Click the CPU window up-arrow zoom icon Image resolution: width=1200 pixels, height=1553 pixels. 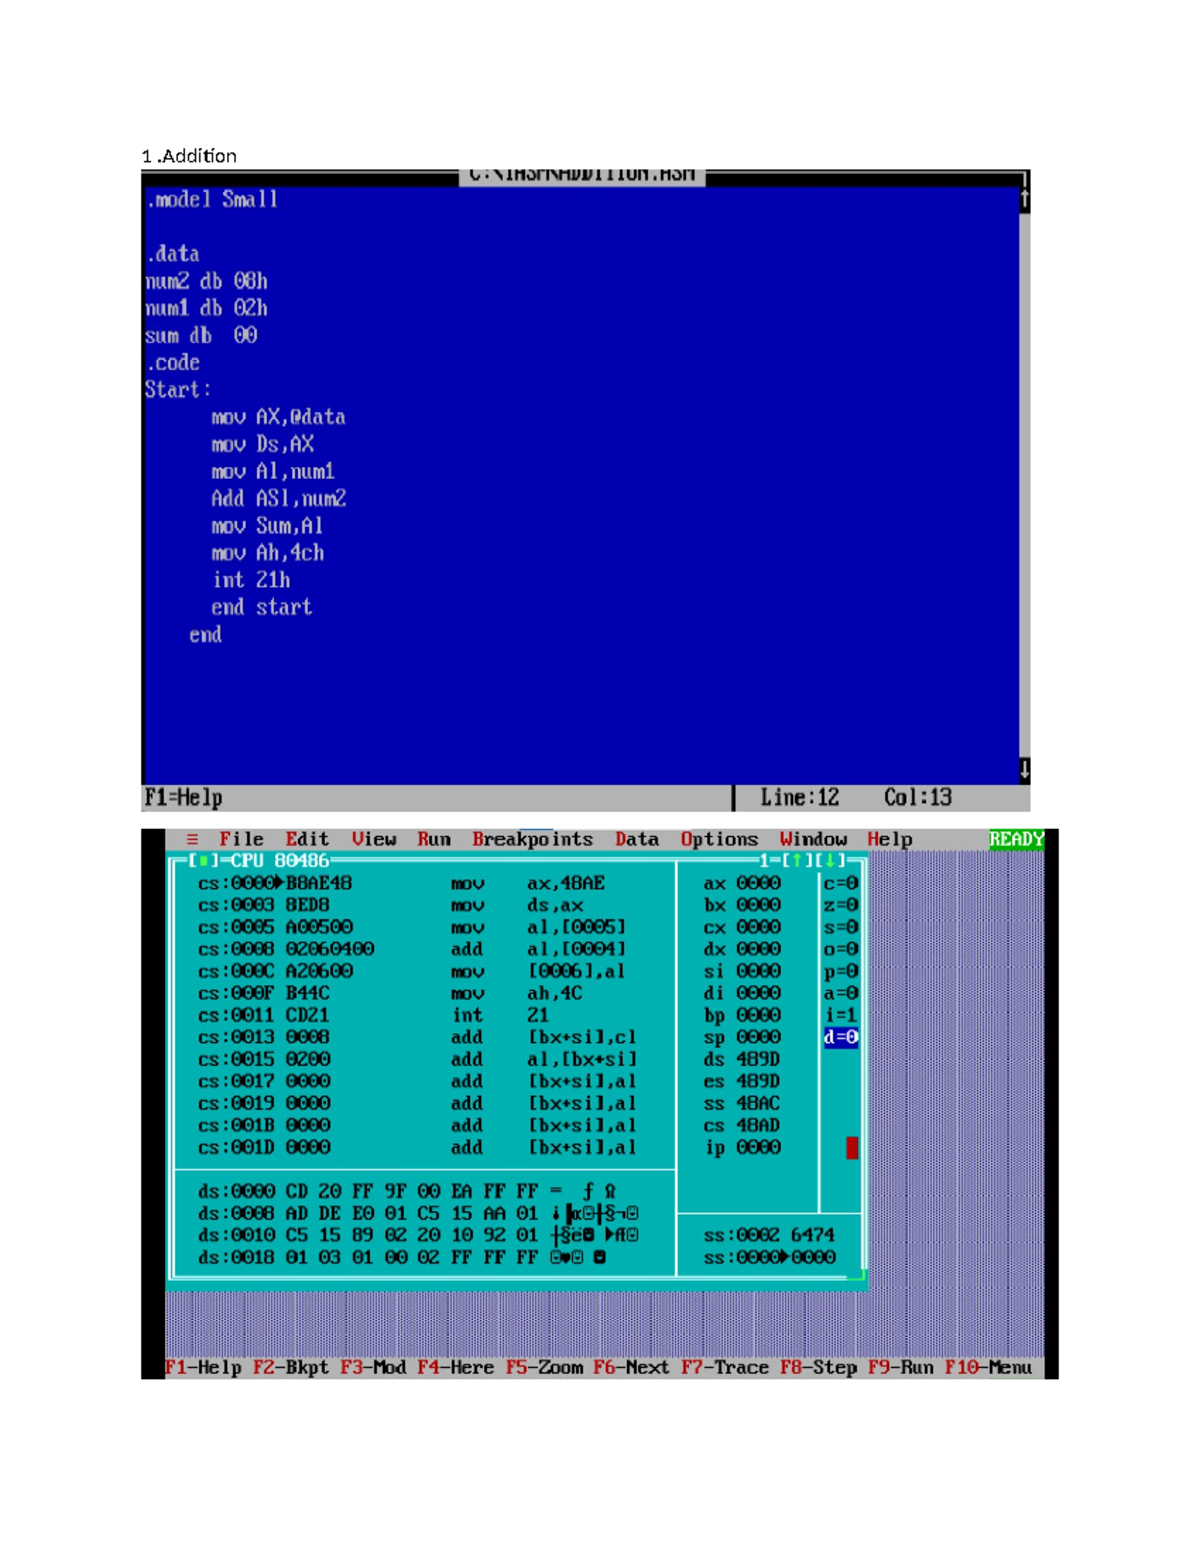[797, 861]
